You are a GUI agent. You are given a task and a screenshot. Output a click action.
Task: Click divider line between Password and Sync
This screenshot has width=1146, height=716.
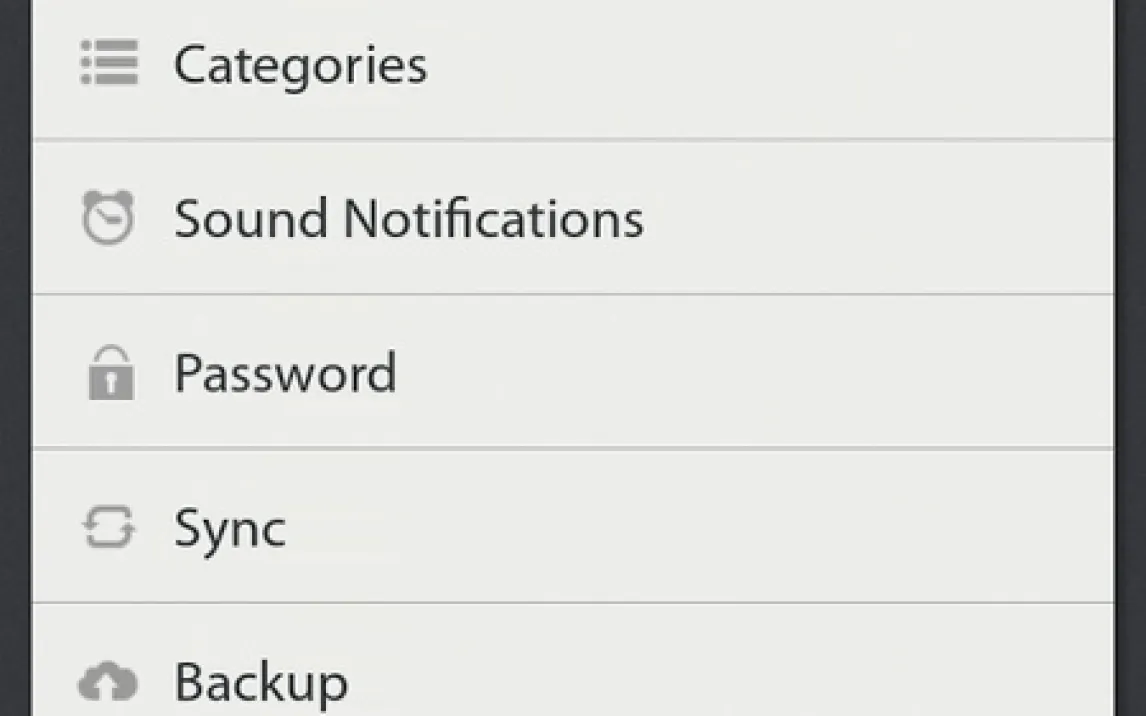(x=572, y=448)
